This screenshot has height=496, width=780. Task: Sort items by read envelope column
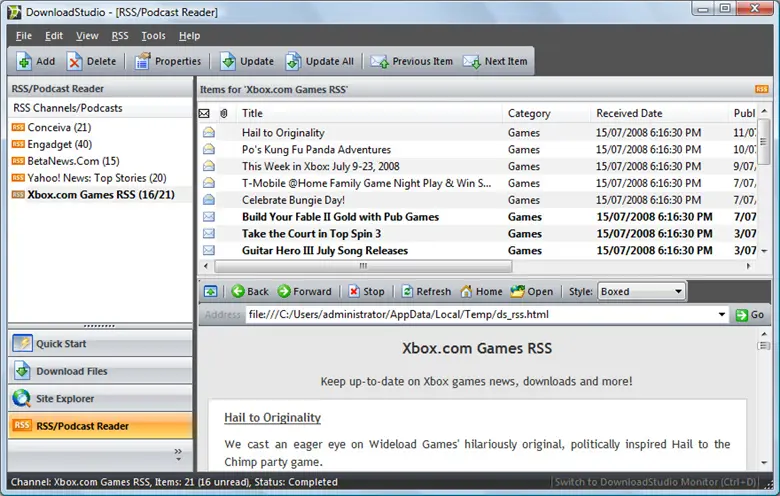click(x=205, y=113)
